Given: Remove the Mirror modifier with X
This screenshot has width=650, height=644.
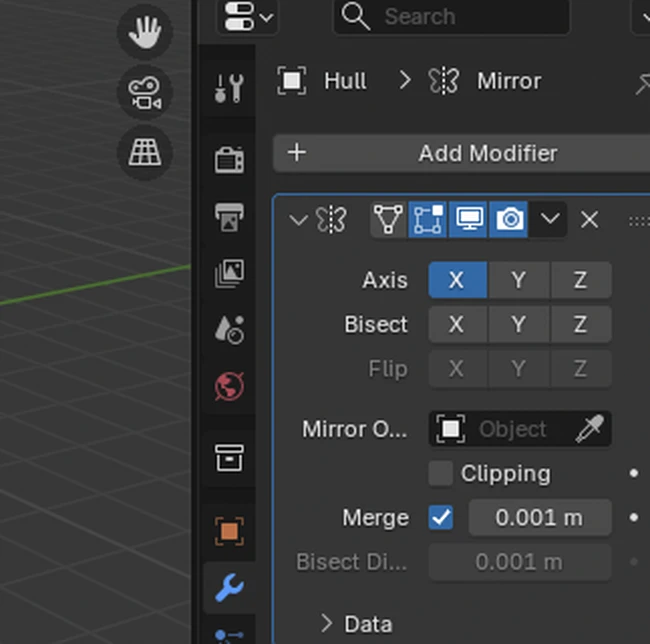Looking at the screenshot, I should click(589, 219).
